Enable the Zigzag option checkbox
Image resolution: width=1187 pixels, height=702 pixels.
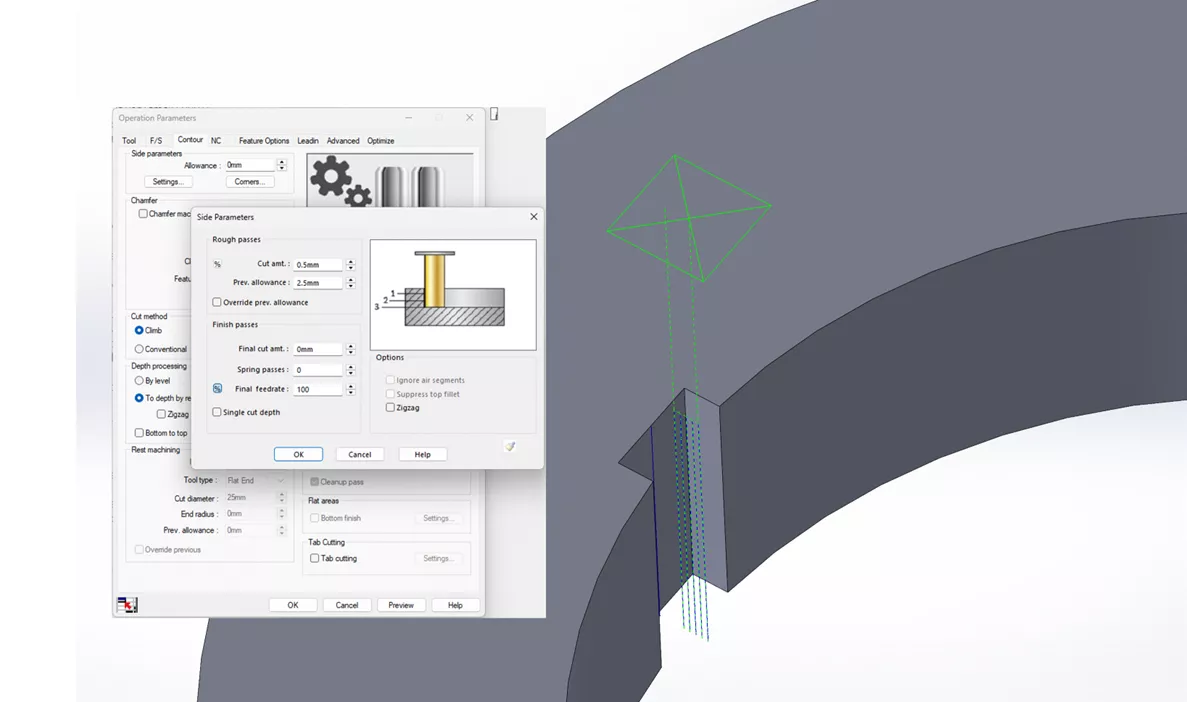pyautogui.click(x=390, y=407)
